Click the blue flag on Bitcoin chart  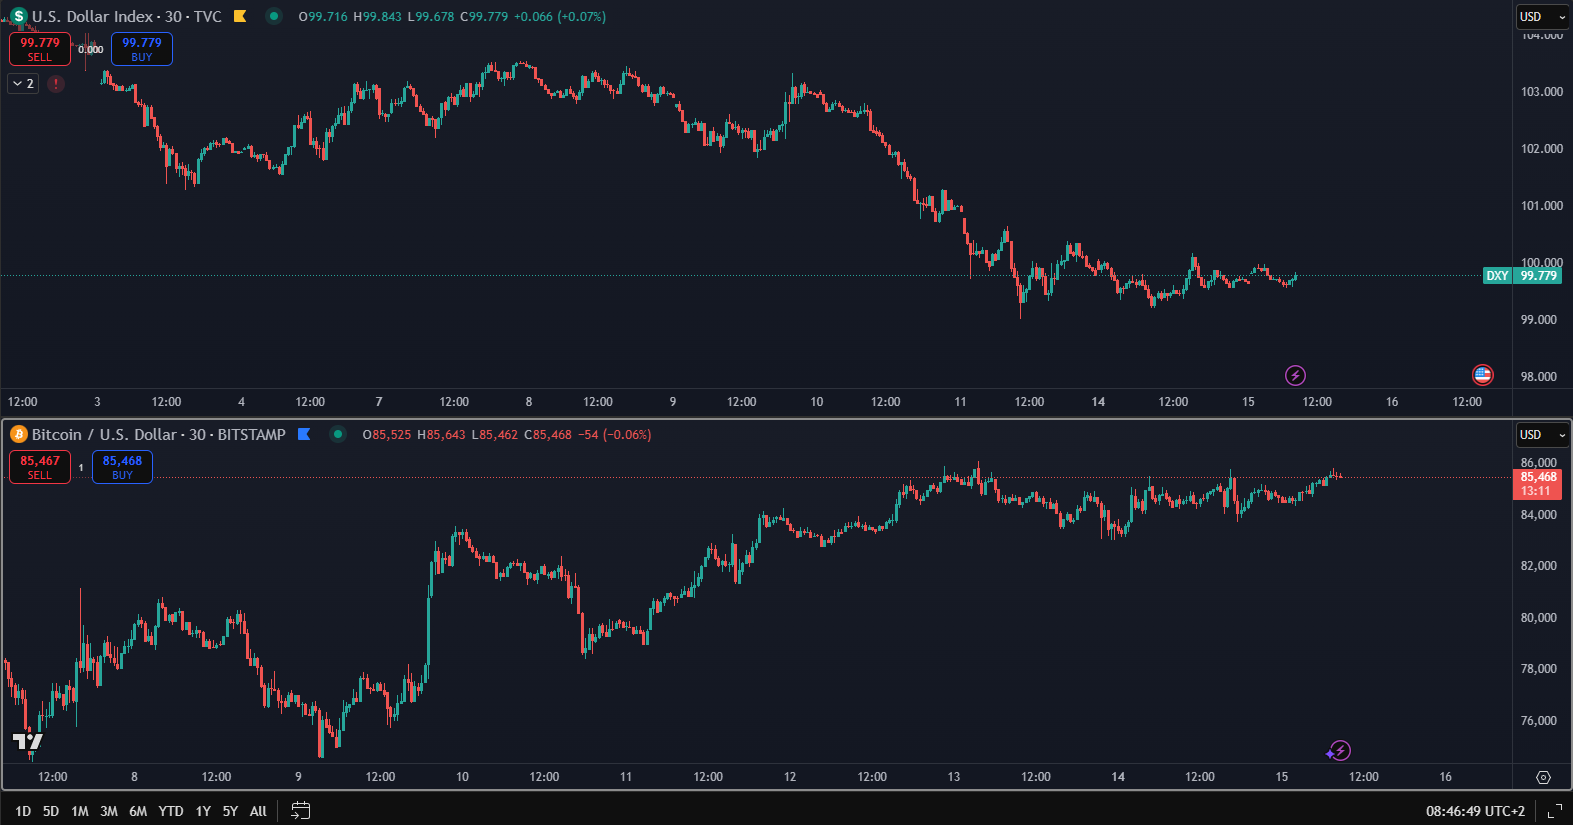coord(304,434)
